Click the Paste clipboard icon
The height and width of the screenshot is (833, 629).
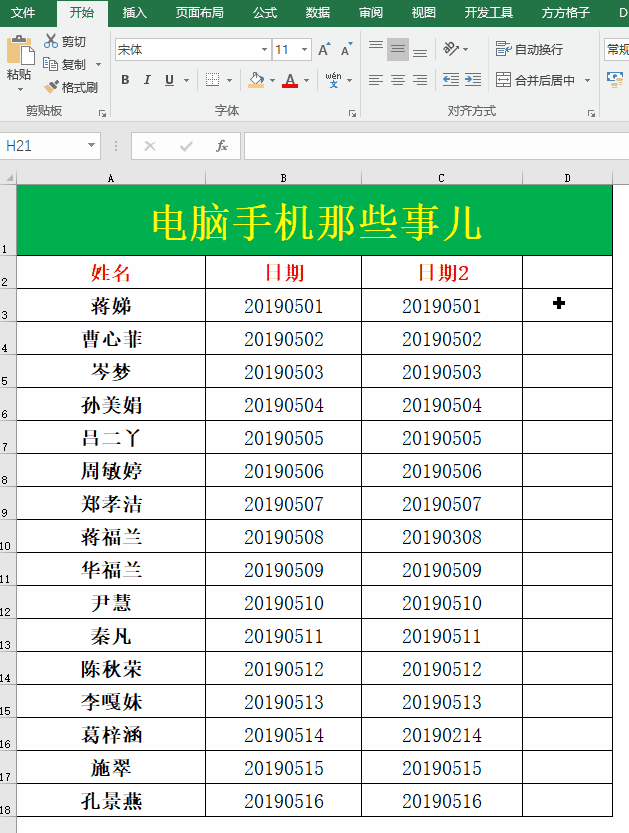point(20,52)
